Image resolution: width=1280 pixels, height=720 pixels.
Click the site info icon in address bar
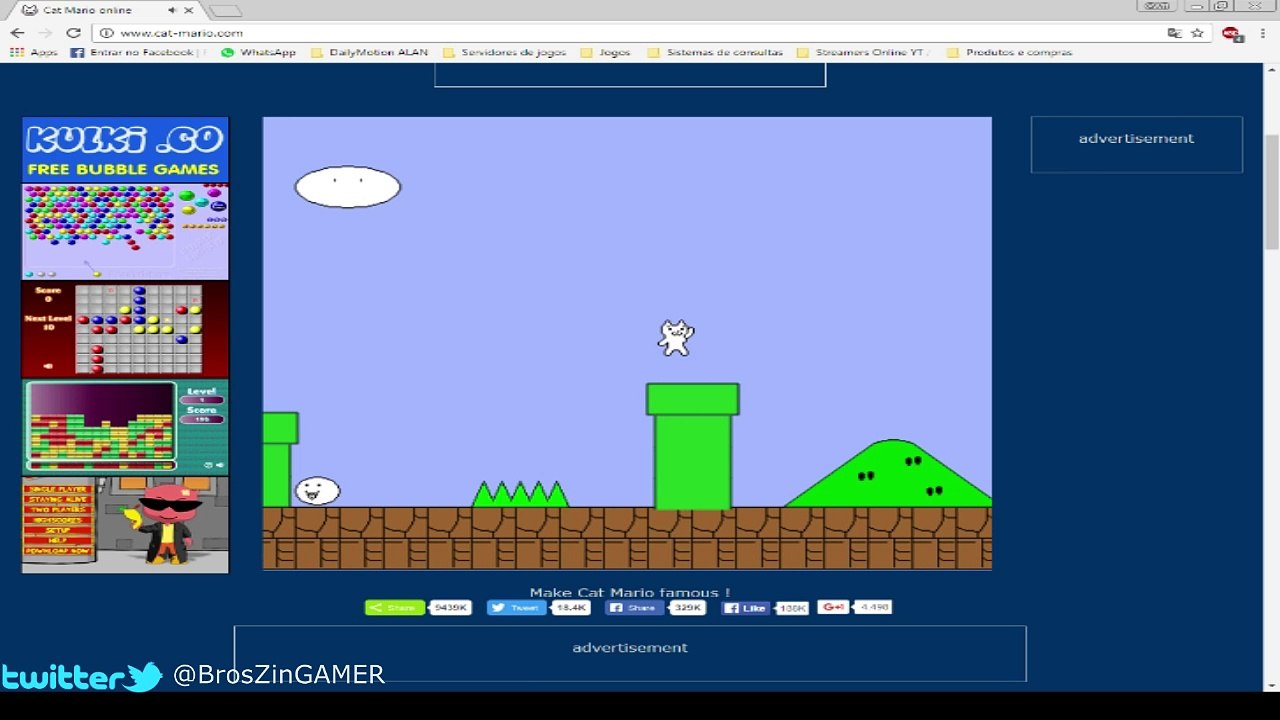pyautogui.click(x=107, y=33)
